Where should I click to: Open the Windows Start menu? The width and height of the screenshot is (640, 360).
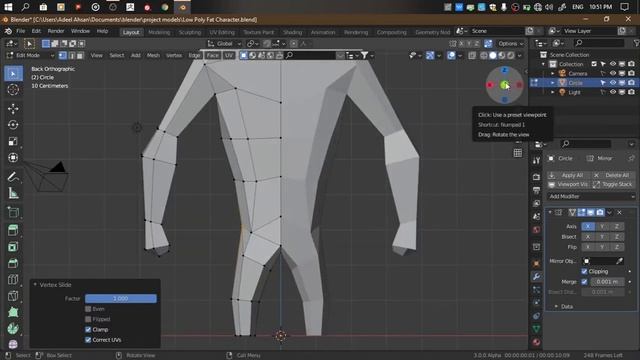8,7
